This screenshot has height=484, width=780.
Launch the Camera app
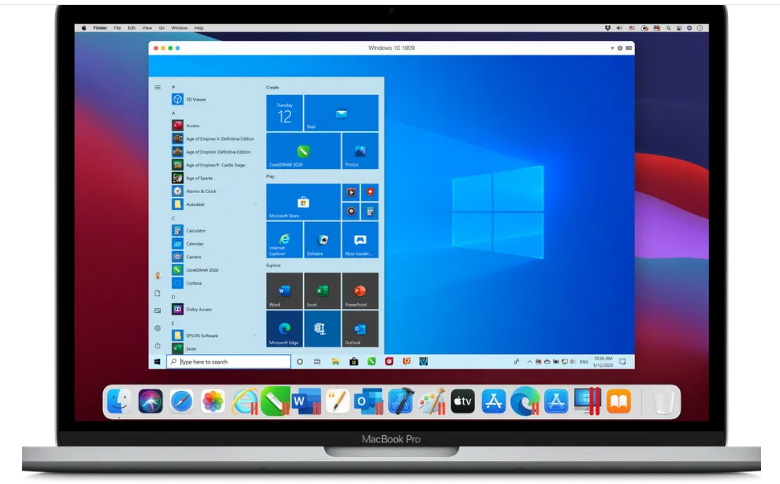pos(187,257)
